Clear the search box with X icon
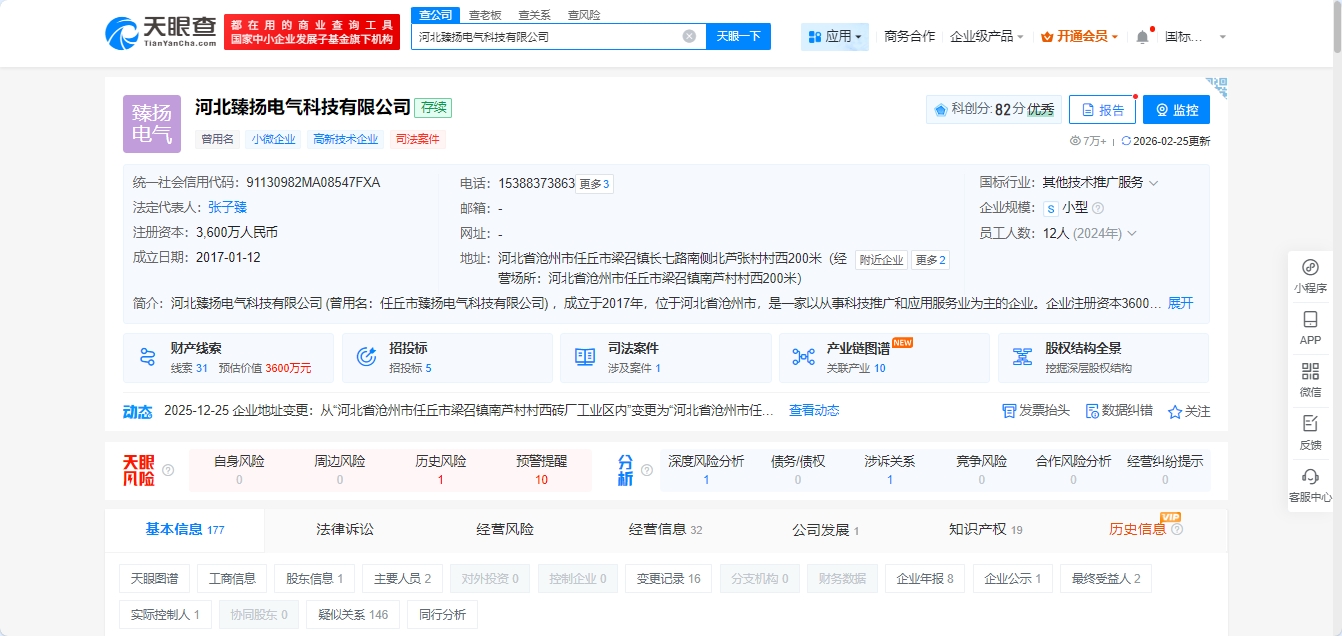The height and width of the screenshot is (636, 1342). point(689,36)
